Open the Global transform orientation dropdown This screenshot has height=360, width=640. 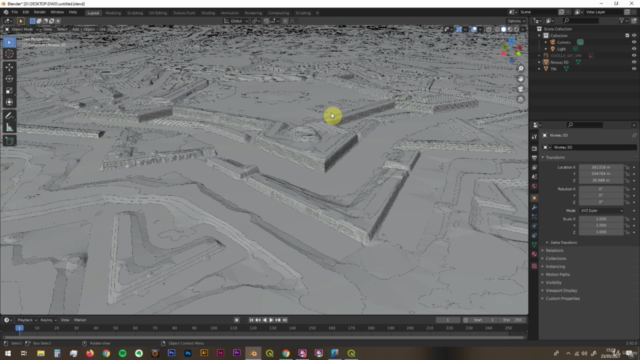click(x=236, y=21)
